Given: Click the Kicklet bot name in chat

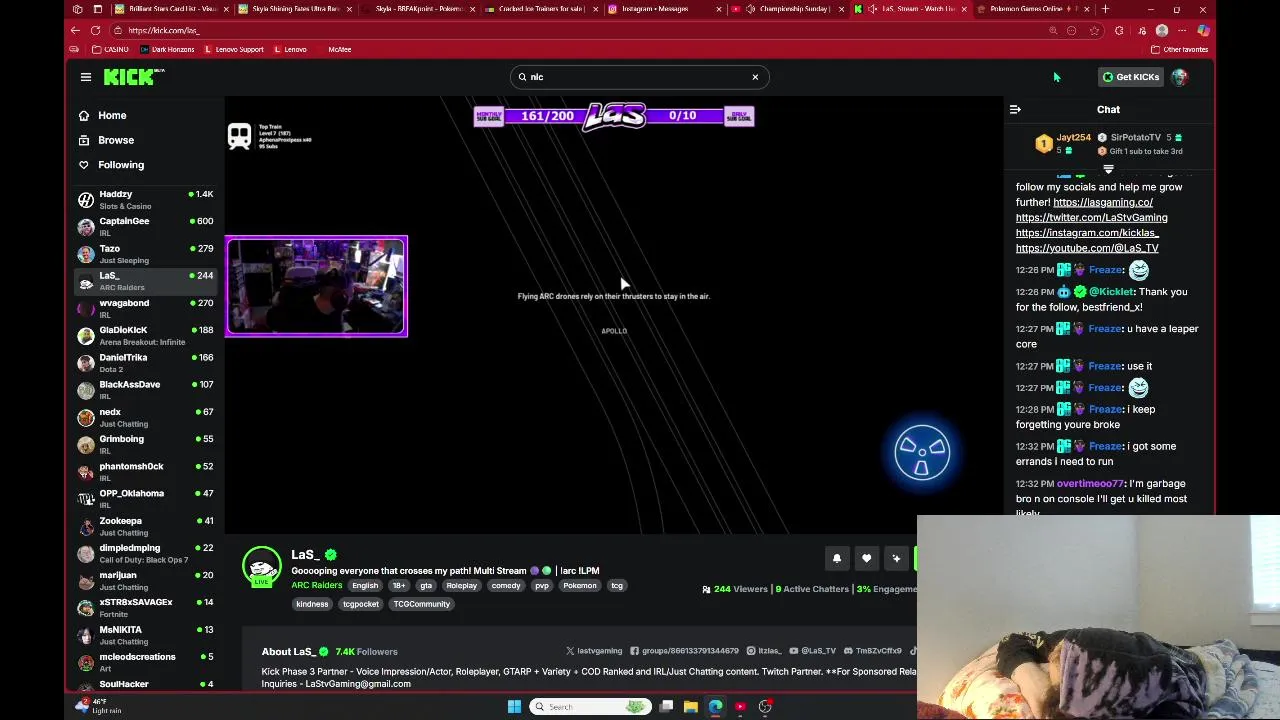Looking at the screenshot, I should [1112, 292].
